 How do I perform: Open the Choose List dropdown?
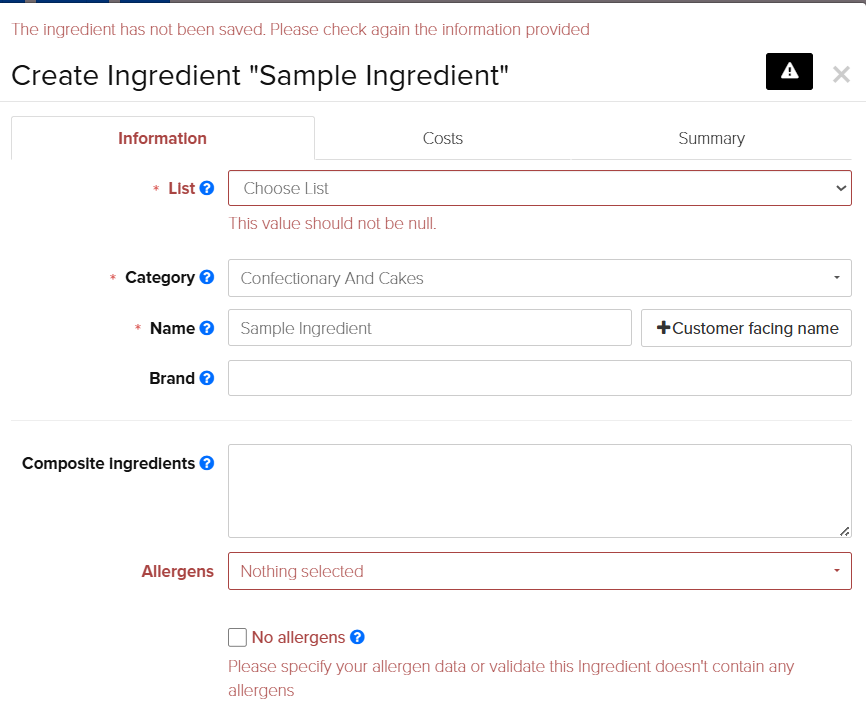[540, 188]
